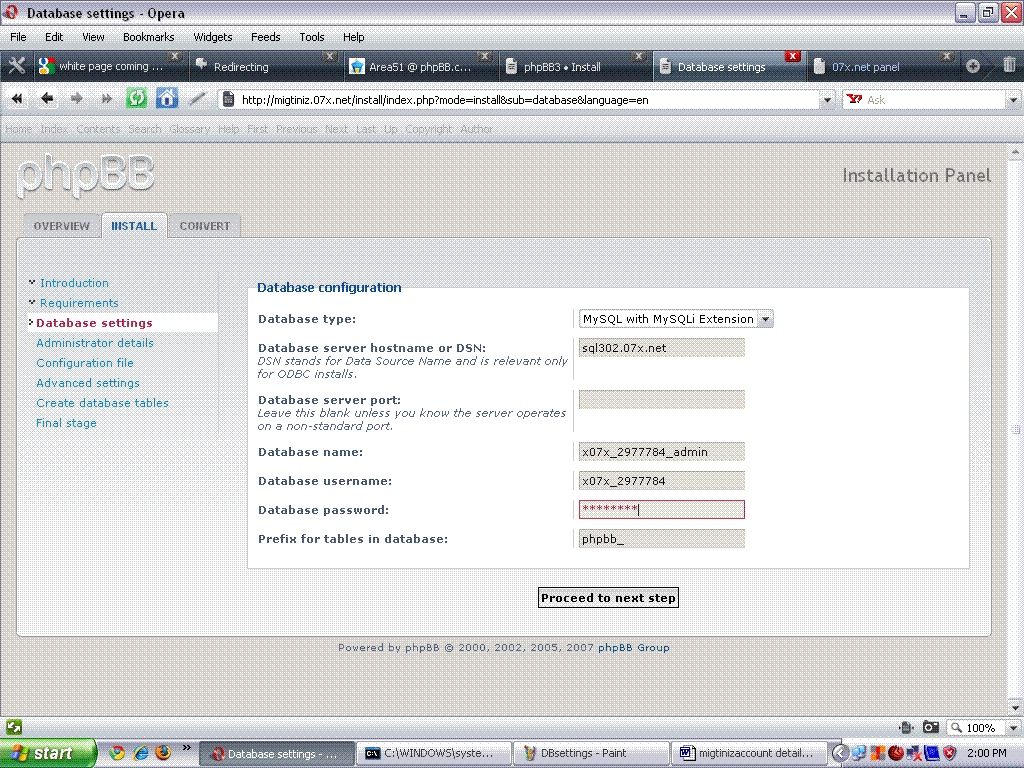Close the Database settings tab

792,56
